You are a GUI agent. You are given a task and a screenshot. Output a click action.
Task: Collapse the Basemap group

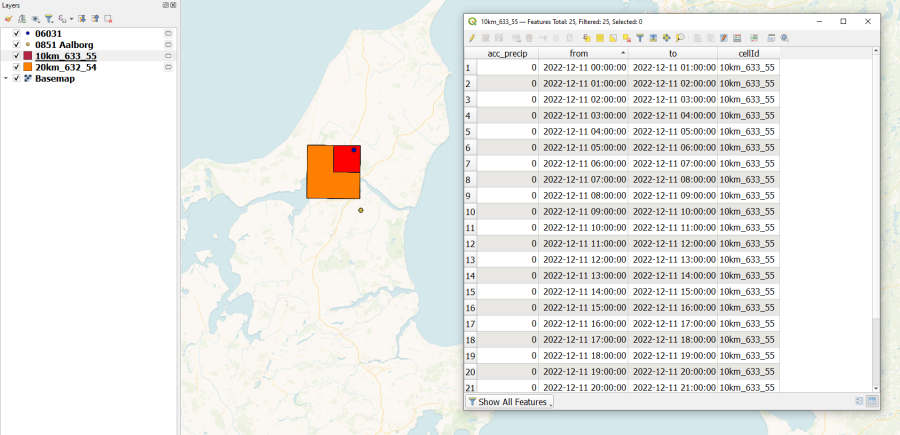[6, 78]
